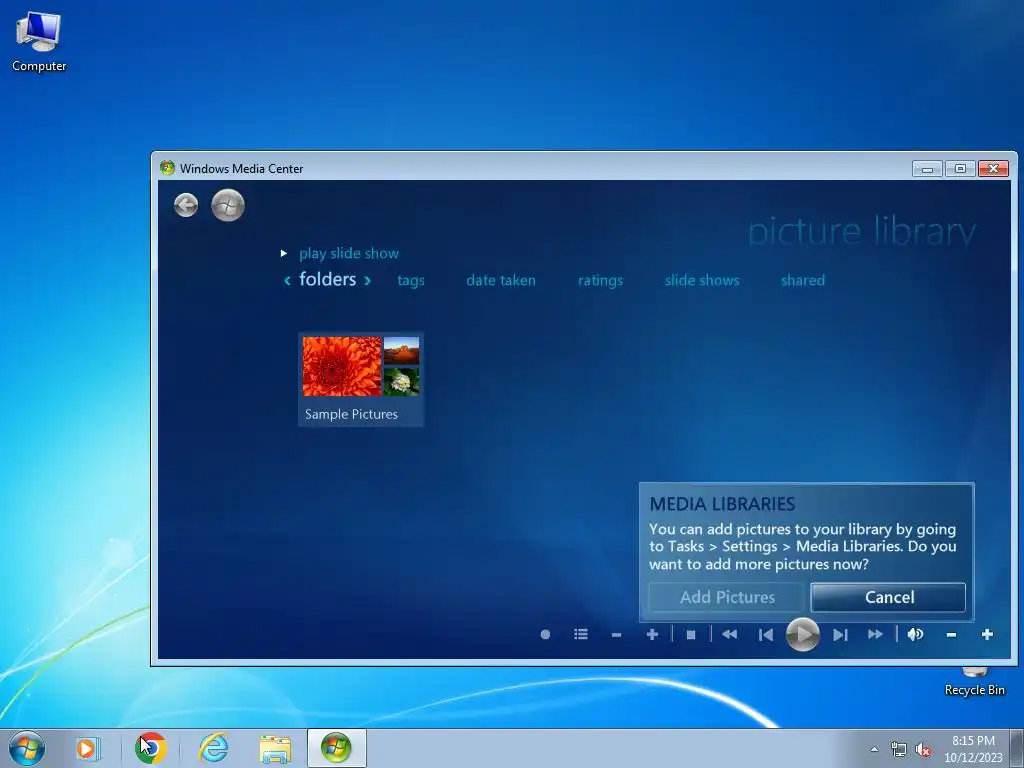Select the folders view tab

(x=327, y=280)
